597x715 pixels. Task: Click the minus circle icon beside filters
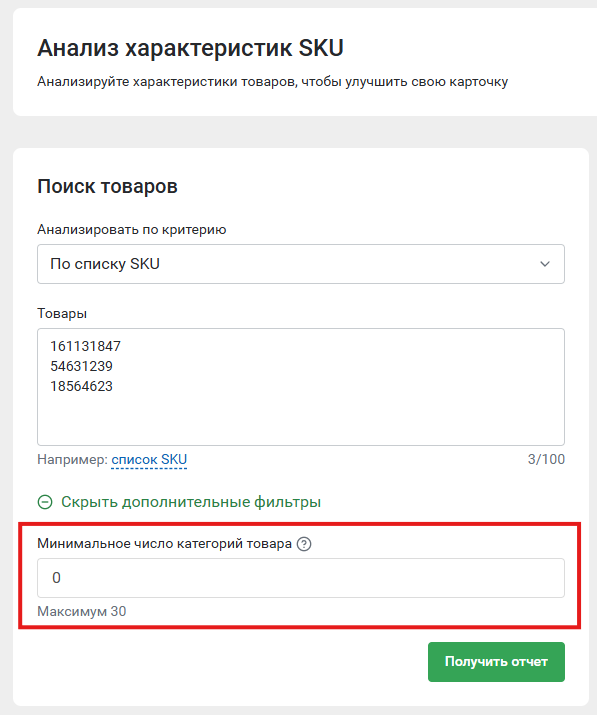[45, 502]
